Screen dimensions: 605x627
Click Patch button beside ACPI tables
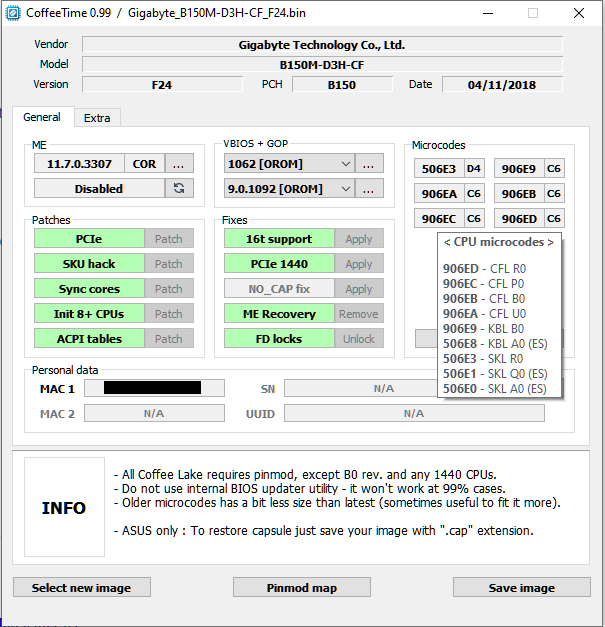coord(169,338)
